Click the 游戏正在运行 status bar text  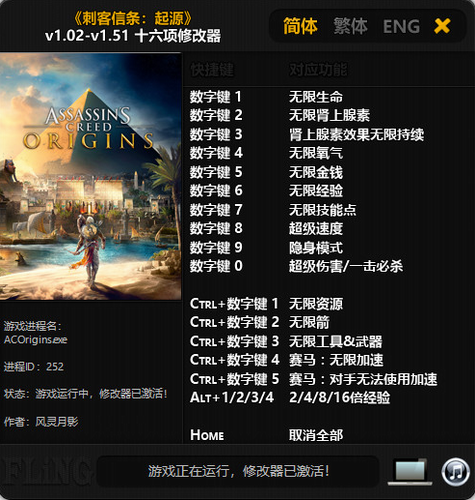(238, 471)
